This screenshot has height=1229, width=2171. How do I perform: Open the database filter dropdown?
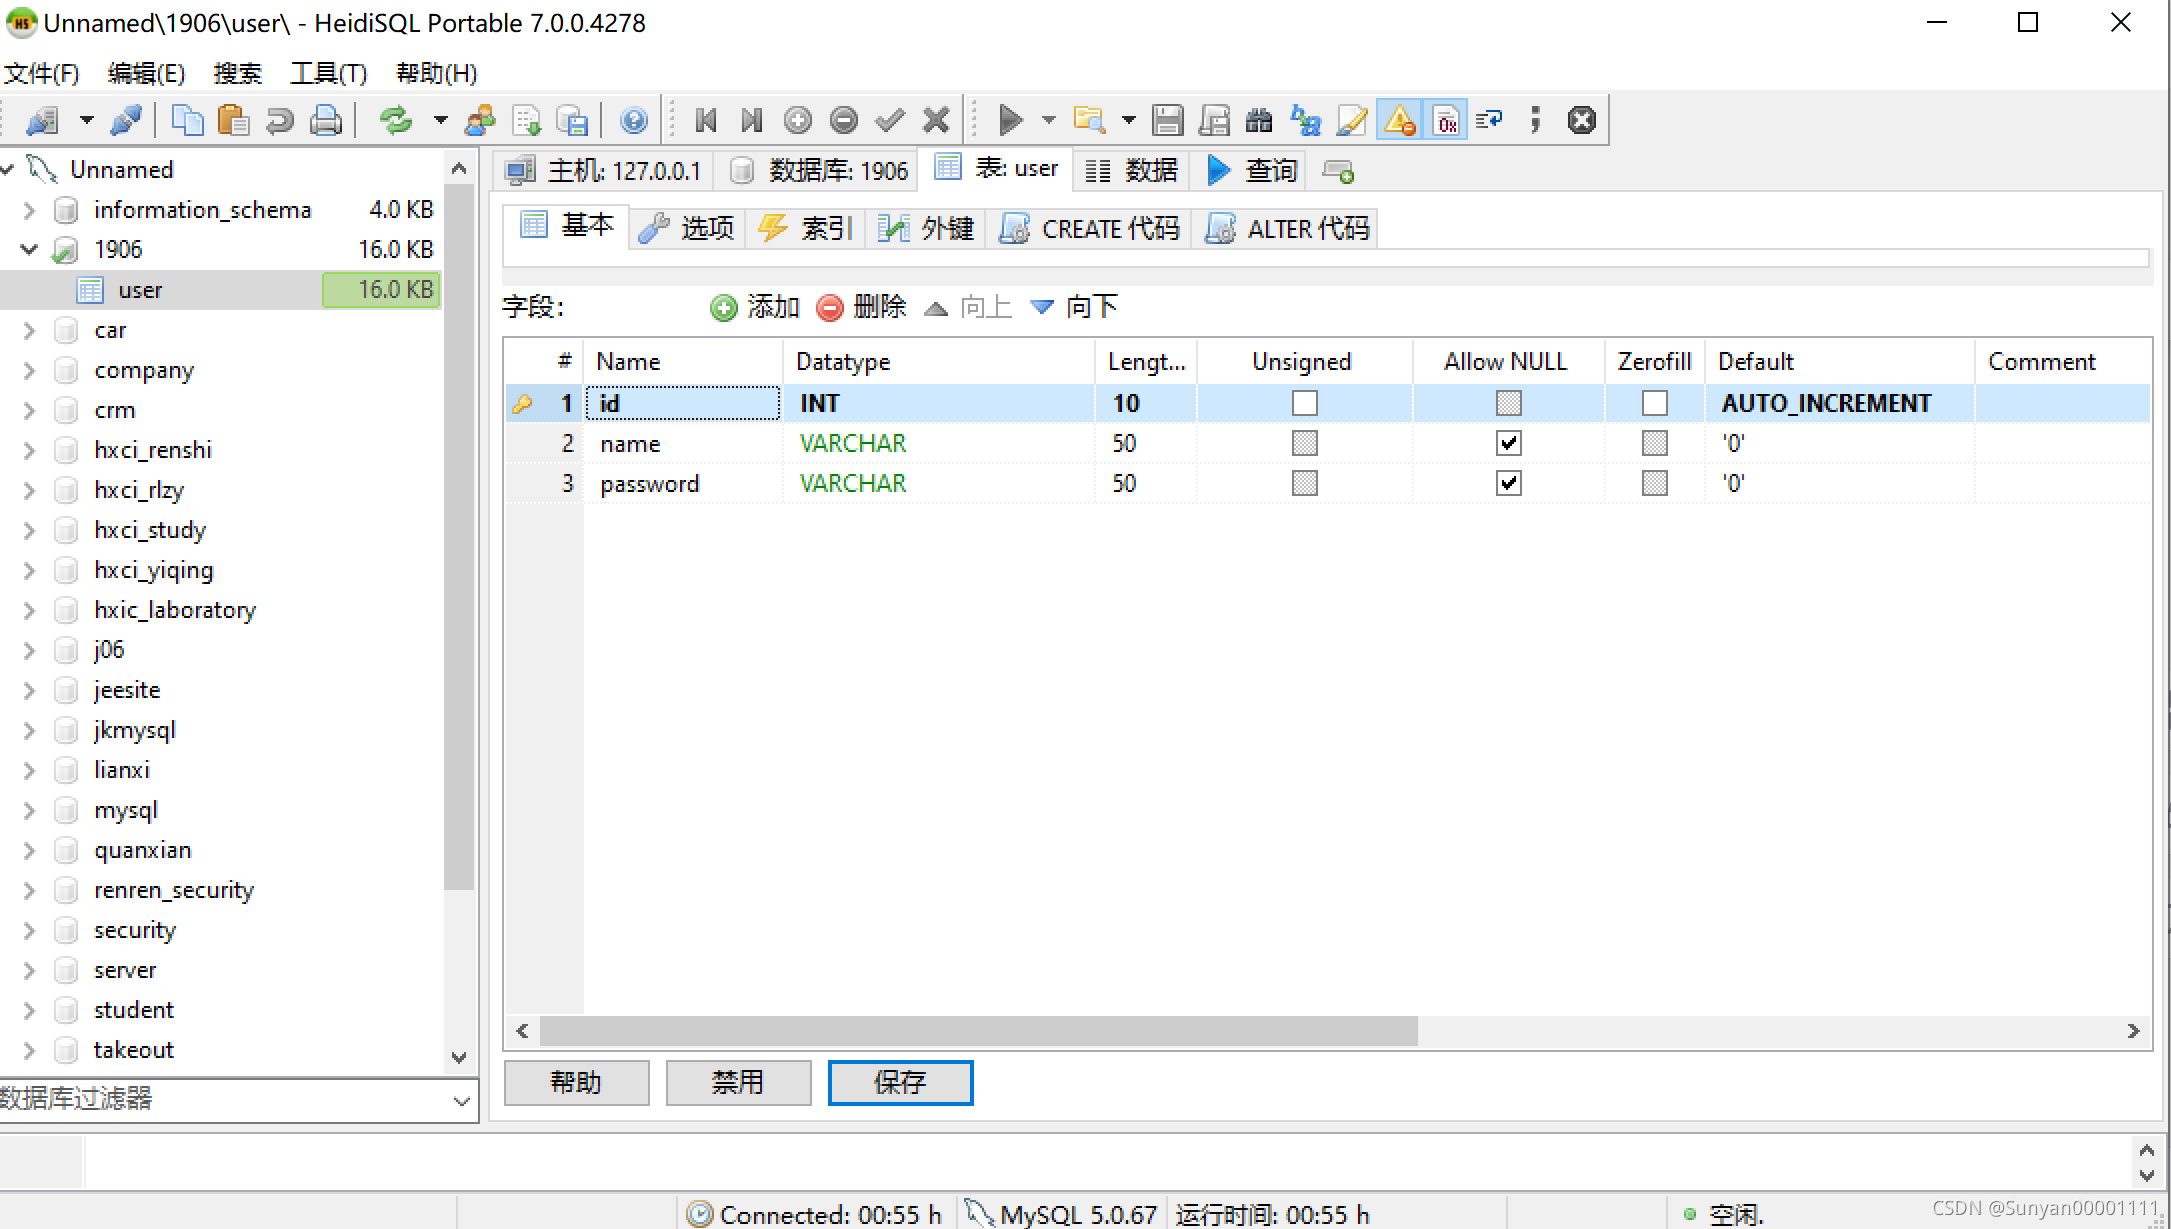pos(461,1101)
